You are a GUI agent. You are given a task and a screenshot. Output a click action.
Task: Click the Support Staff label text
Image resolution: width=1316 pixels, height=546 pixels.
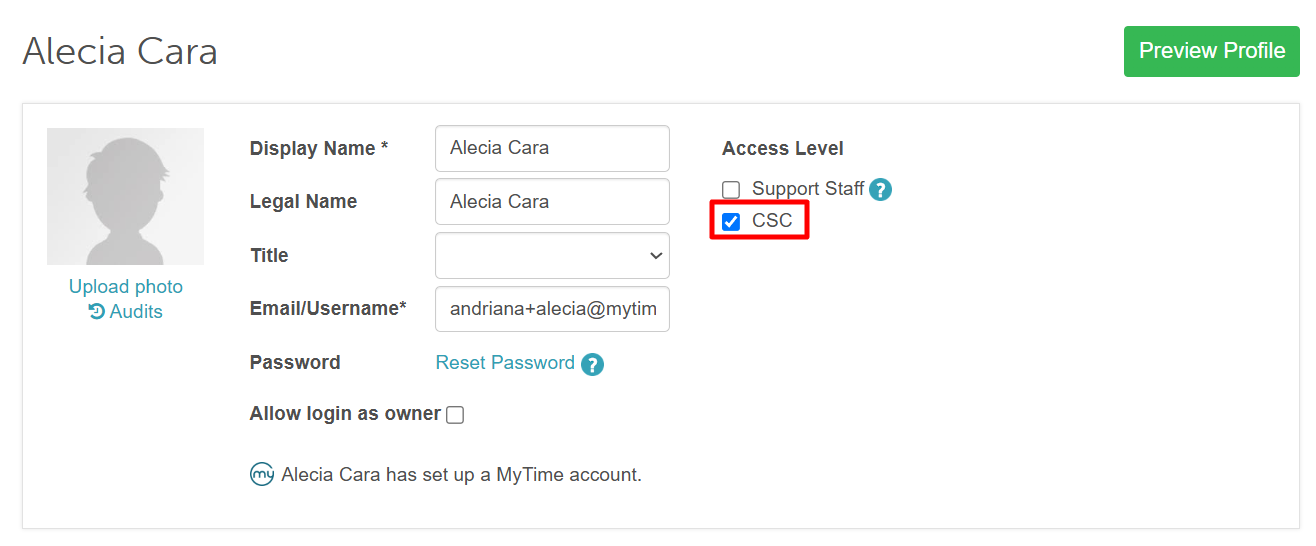(x=808, y=188)
